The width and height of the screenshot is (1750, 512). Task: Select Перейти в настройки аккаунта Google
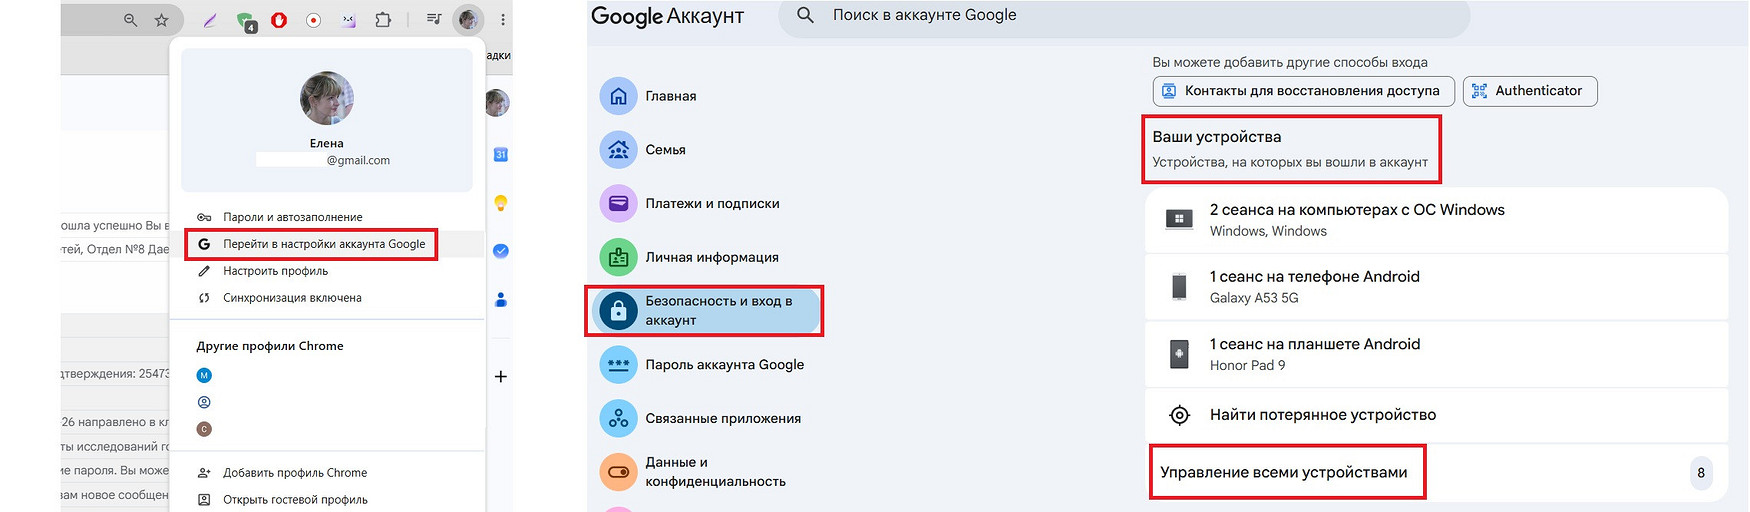click(x=311, y=244)
